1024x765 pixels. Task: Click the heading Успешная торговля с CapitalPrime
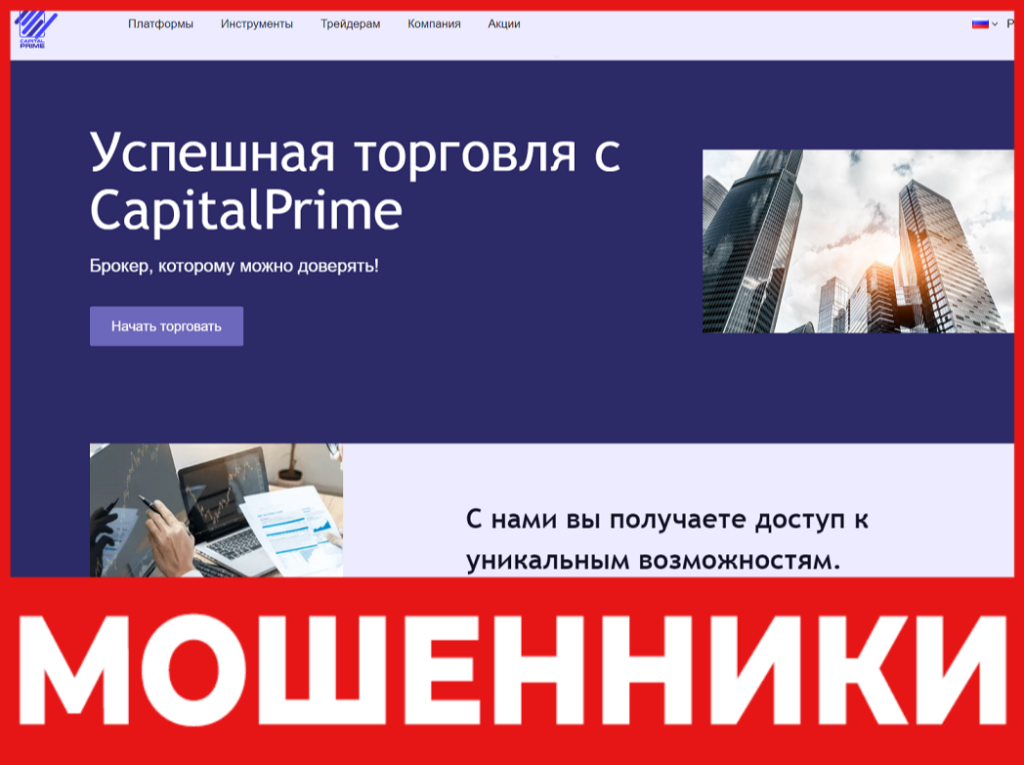[355, 180]
